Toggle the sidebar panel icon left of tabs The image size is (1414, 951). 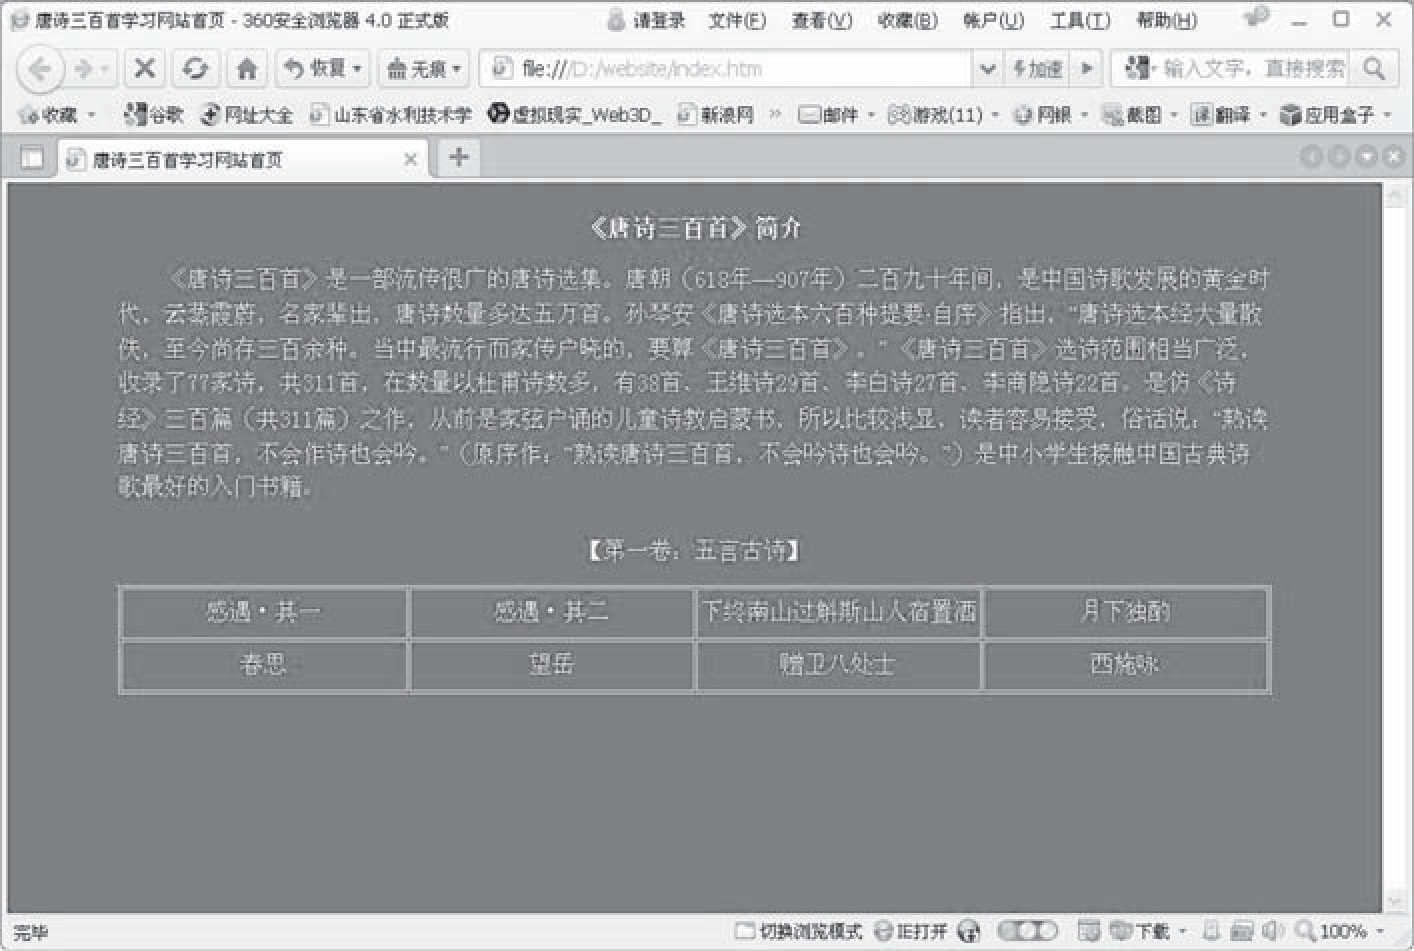point(32,158)
